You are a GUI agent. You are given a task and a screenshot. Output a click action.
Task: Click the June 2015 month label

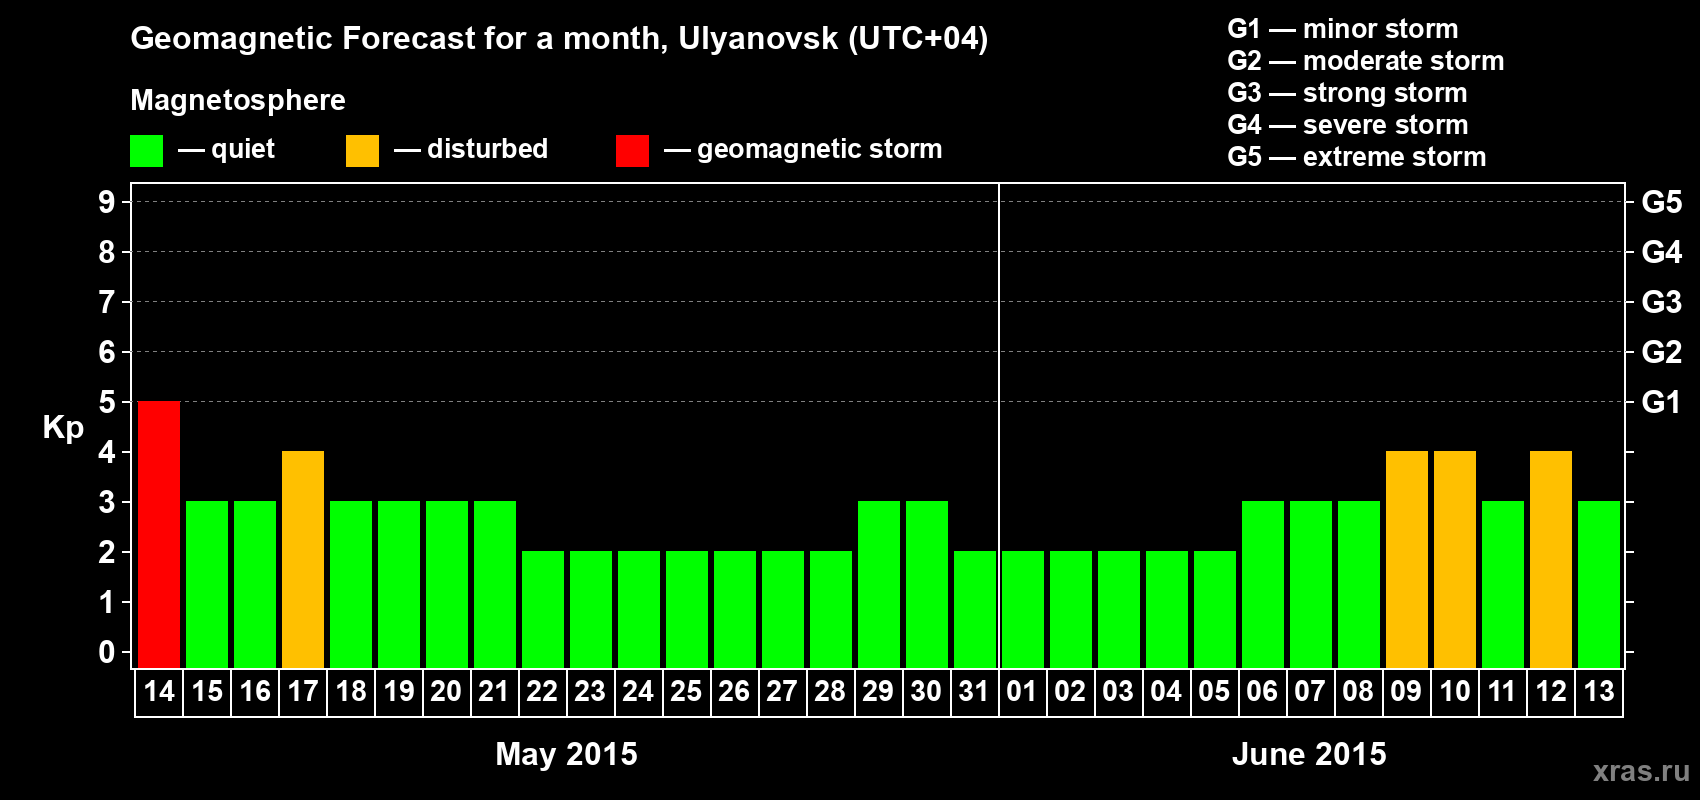(1309, 754)
